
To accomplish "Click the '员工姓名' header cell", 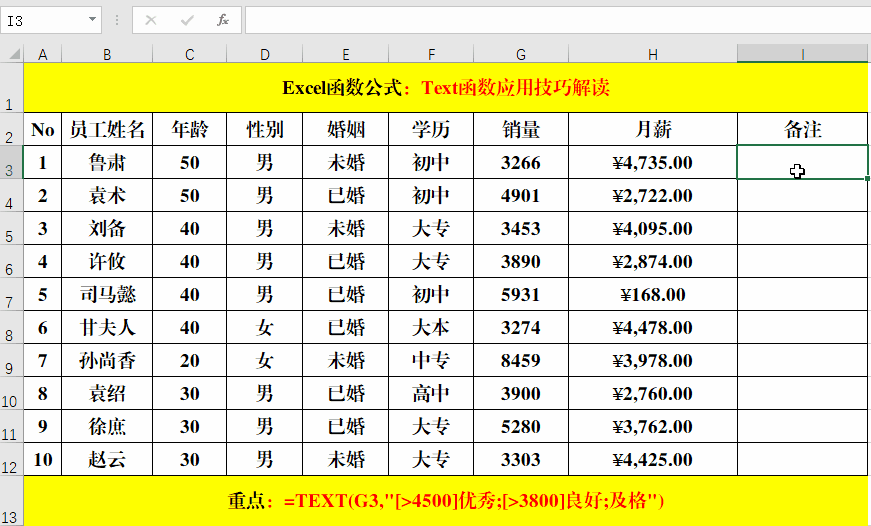I will click(x=107, y=129).
